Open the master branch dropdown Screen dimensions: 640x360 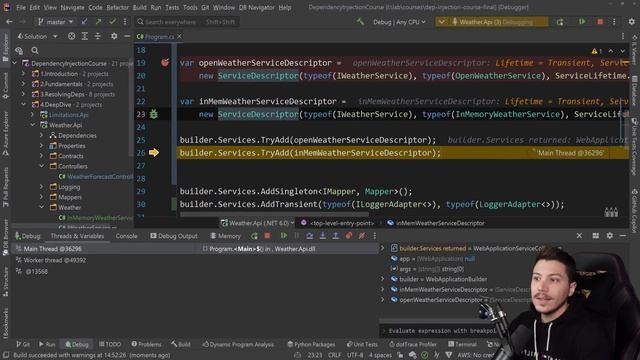tap(56, 22)
